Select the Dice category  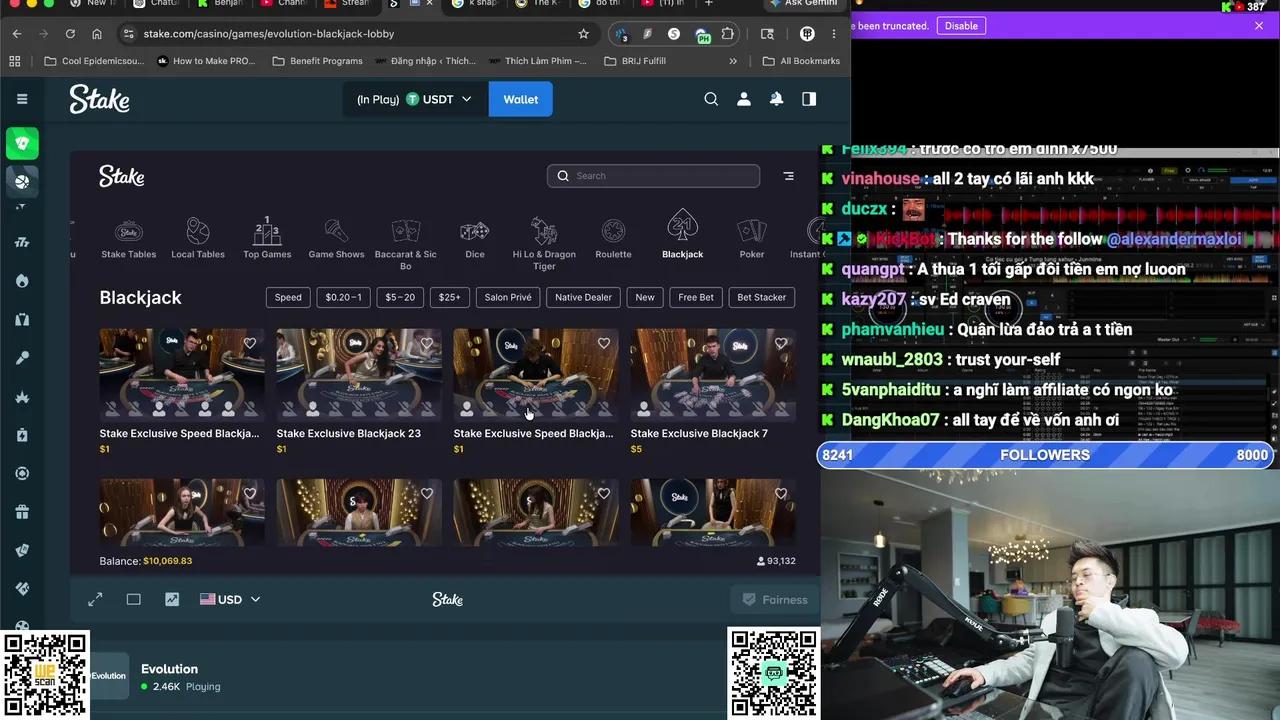pos(475,239)
